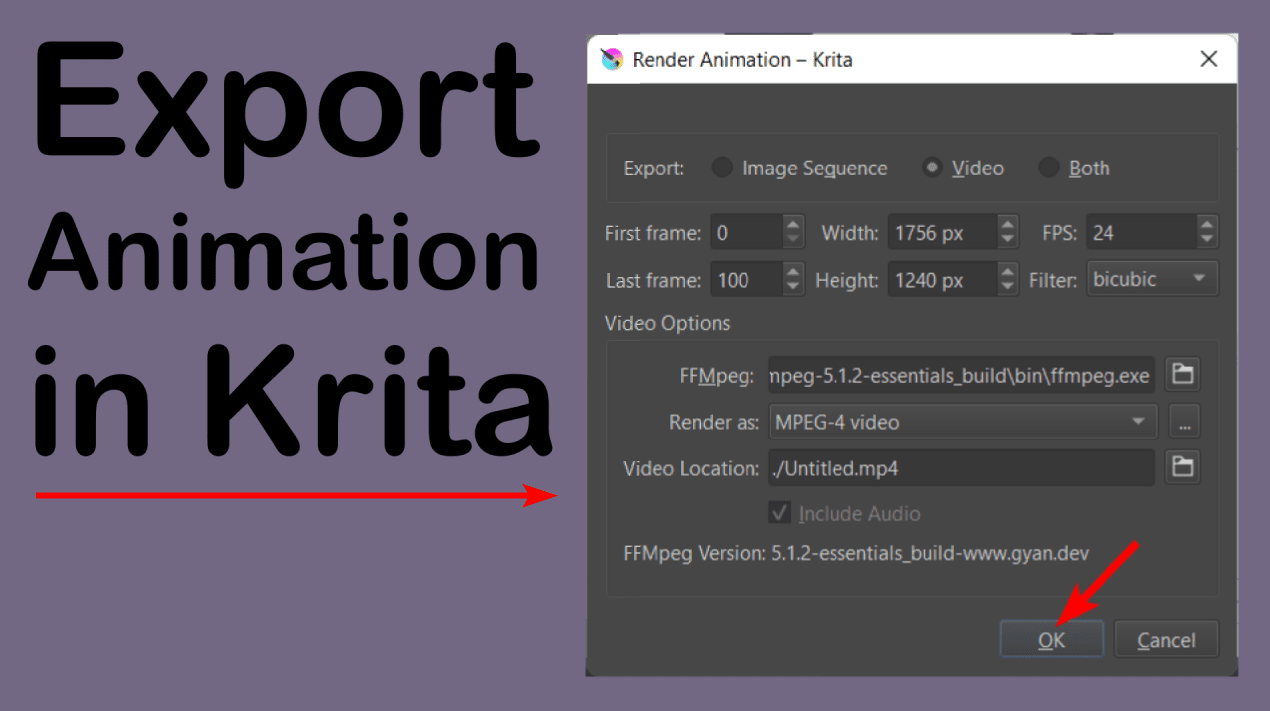
Task: Open file browser for FFMpeg path
Action: pyautogui.click(x=1183, y=374)
